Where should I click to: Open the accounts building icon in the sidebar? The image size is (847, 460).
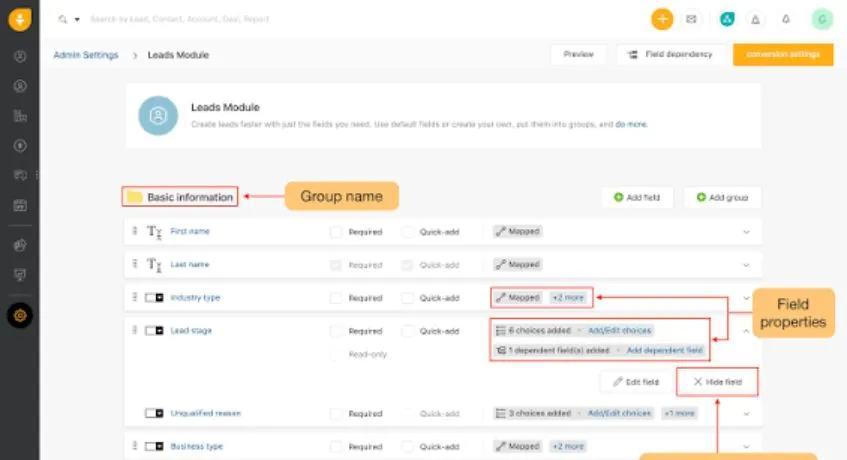pos(20,116)
